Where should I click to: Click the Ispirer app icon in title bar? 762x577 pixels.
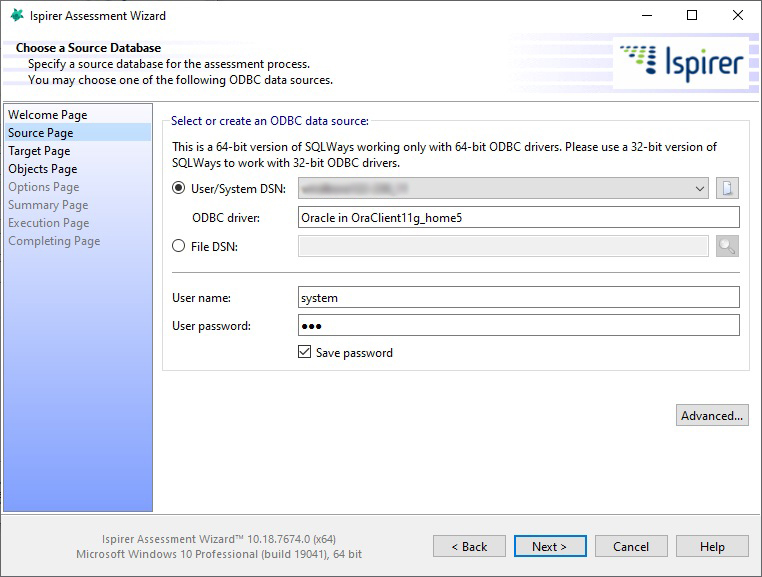coord(17,16)
